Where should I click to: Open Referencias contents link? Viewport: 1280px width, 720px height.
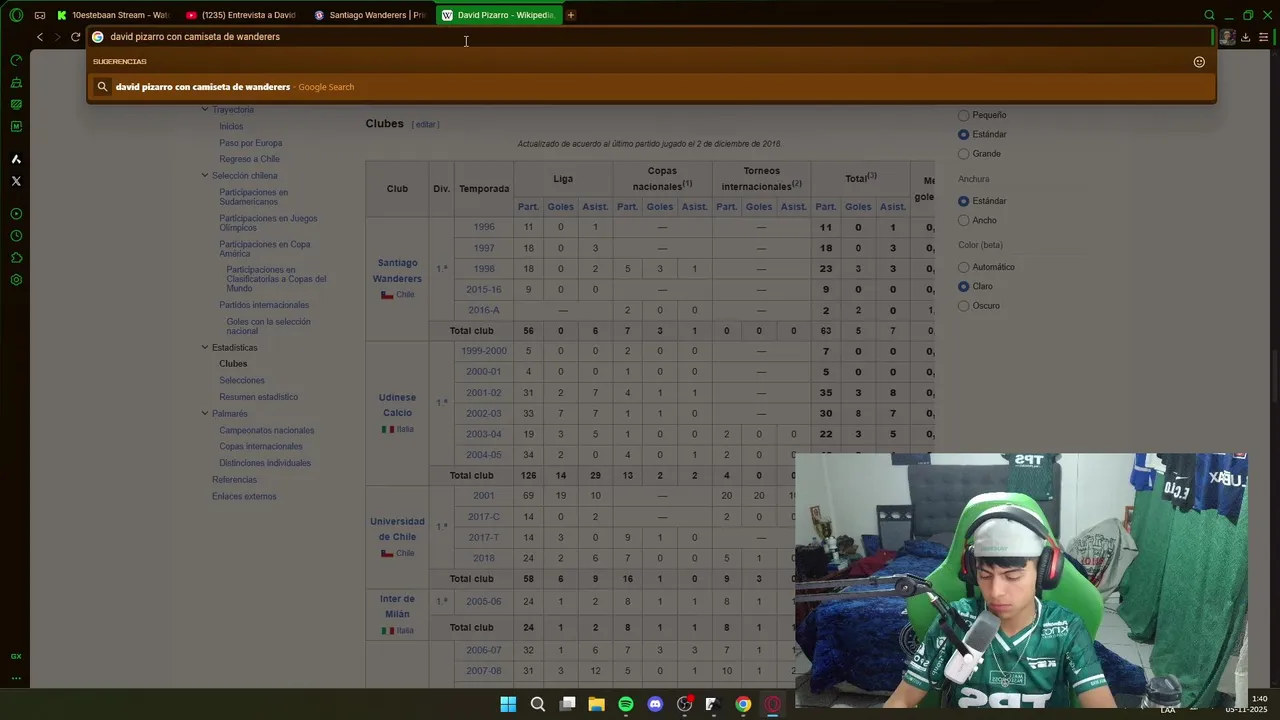pyautogui.click(x=234, y=479)
